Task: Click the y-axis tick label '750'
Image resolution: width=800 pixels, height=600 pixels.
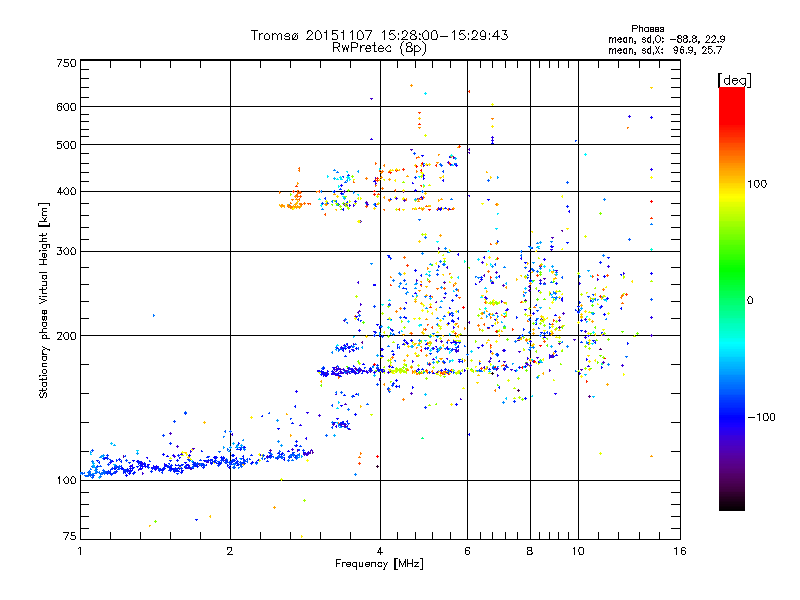Action: coord(67,63)
